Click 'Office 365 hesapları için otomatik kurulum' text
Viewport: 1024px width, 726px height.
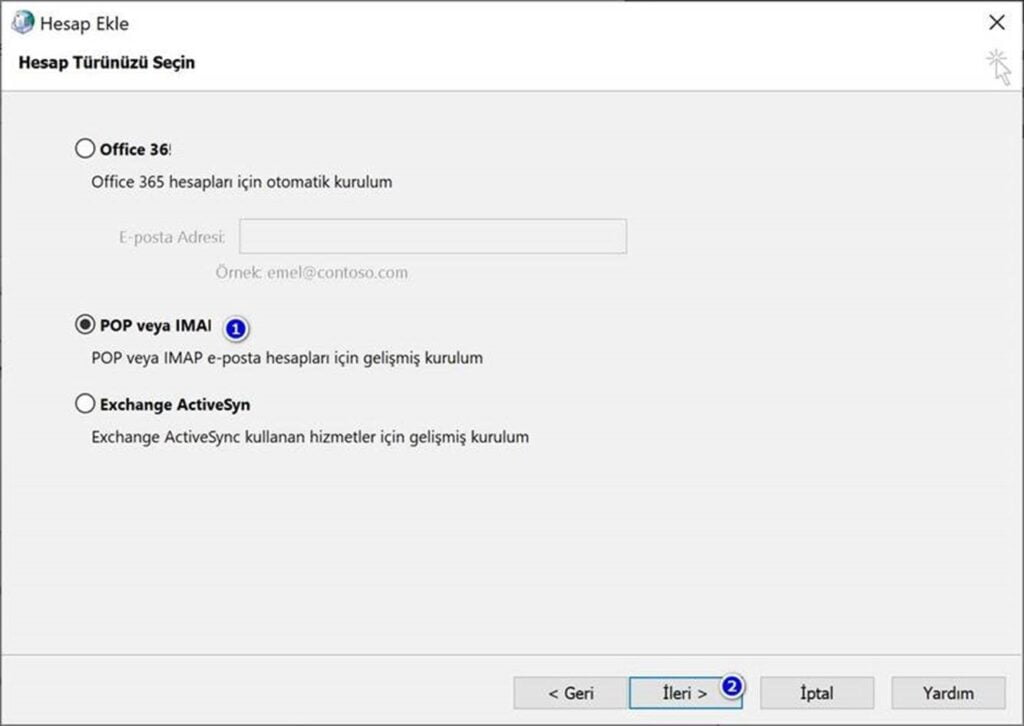242,182
